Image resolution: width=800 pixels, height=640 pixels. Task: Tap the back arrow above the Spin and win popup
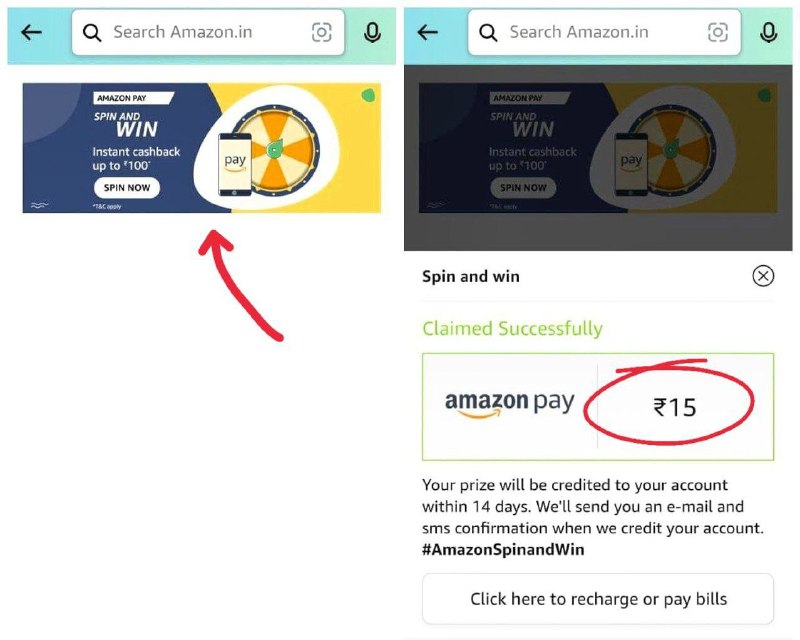coord(428,33)
